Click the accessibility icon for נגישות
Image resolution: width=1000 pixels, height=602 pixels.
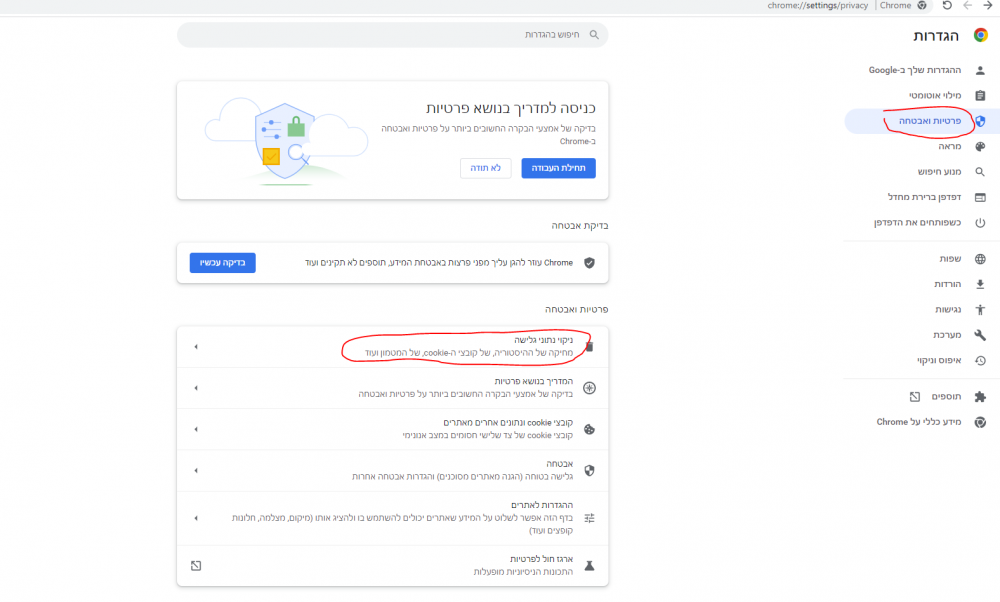[x=980, y=310]
